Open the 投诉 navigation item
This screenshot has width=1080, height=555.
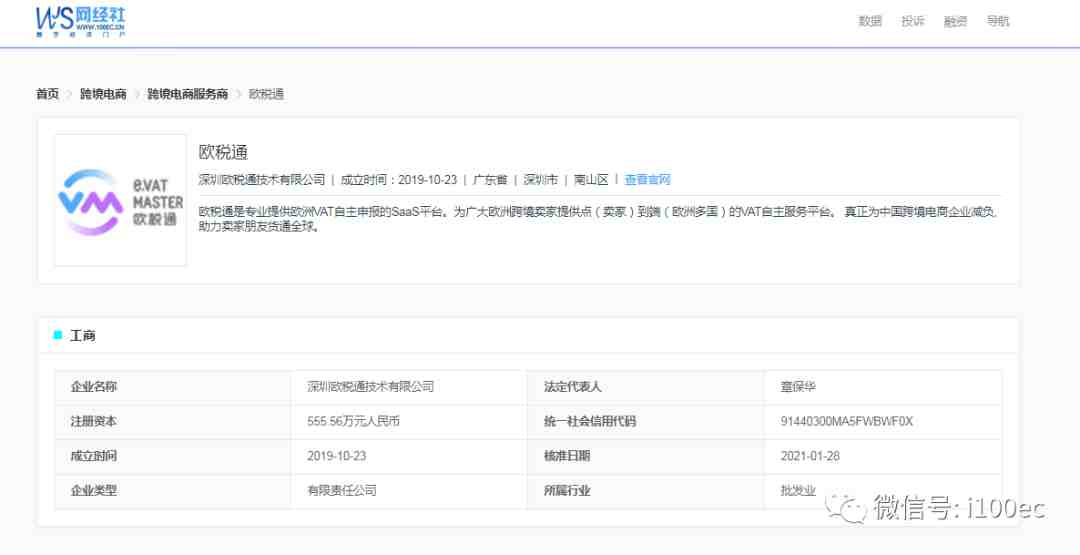click(913, 21)
